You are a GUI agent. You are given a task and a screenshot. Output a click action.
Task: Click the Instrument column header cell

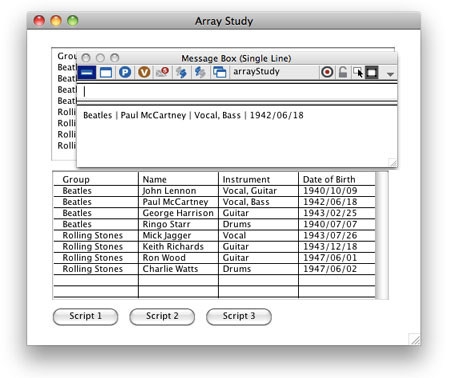point(258,179)
